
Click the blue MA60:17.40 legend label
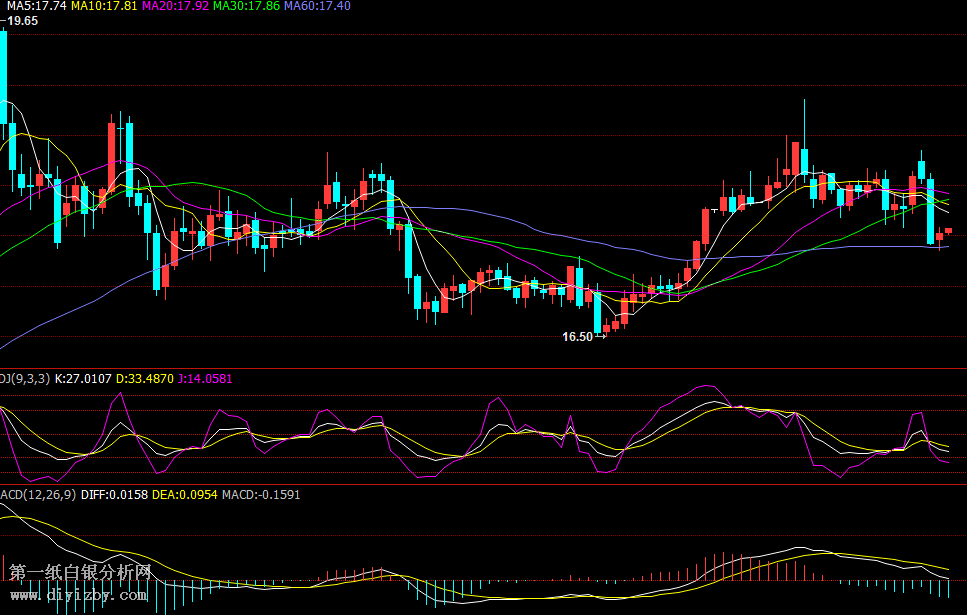click(317, 6)
